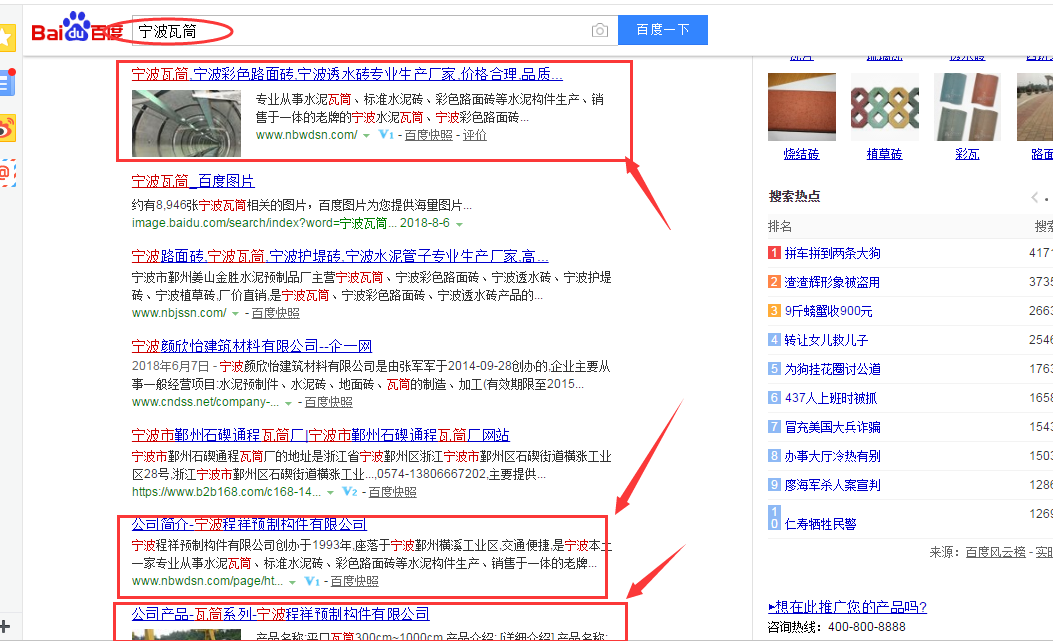
Task: Open hot topic 办事大厅冷热有别
Action: tap(832, 456)
